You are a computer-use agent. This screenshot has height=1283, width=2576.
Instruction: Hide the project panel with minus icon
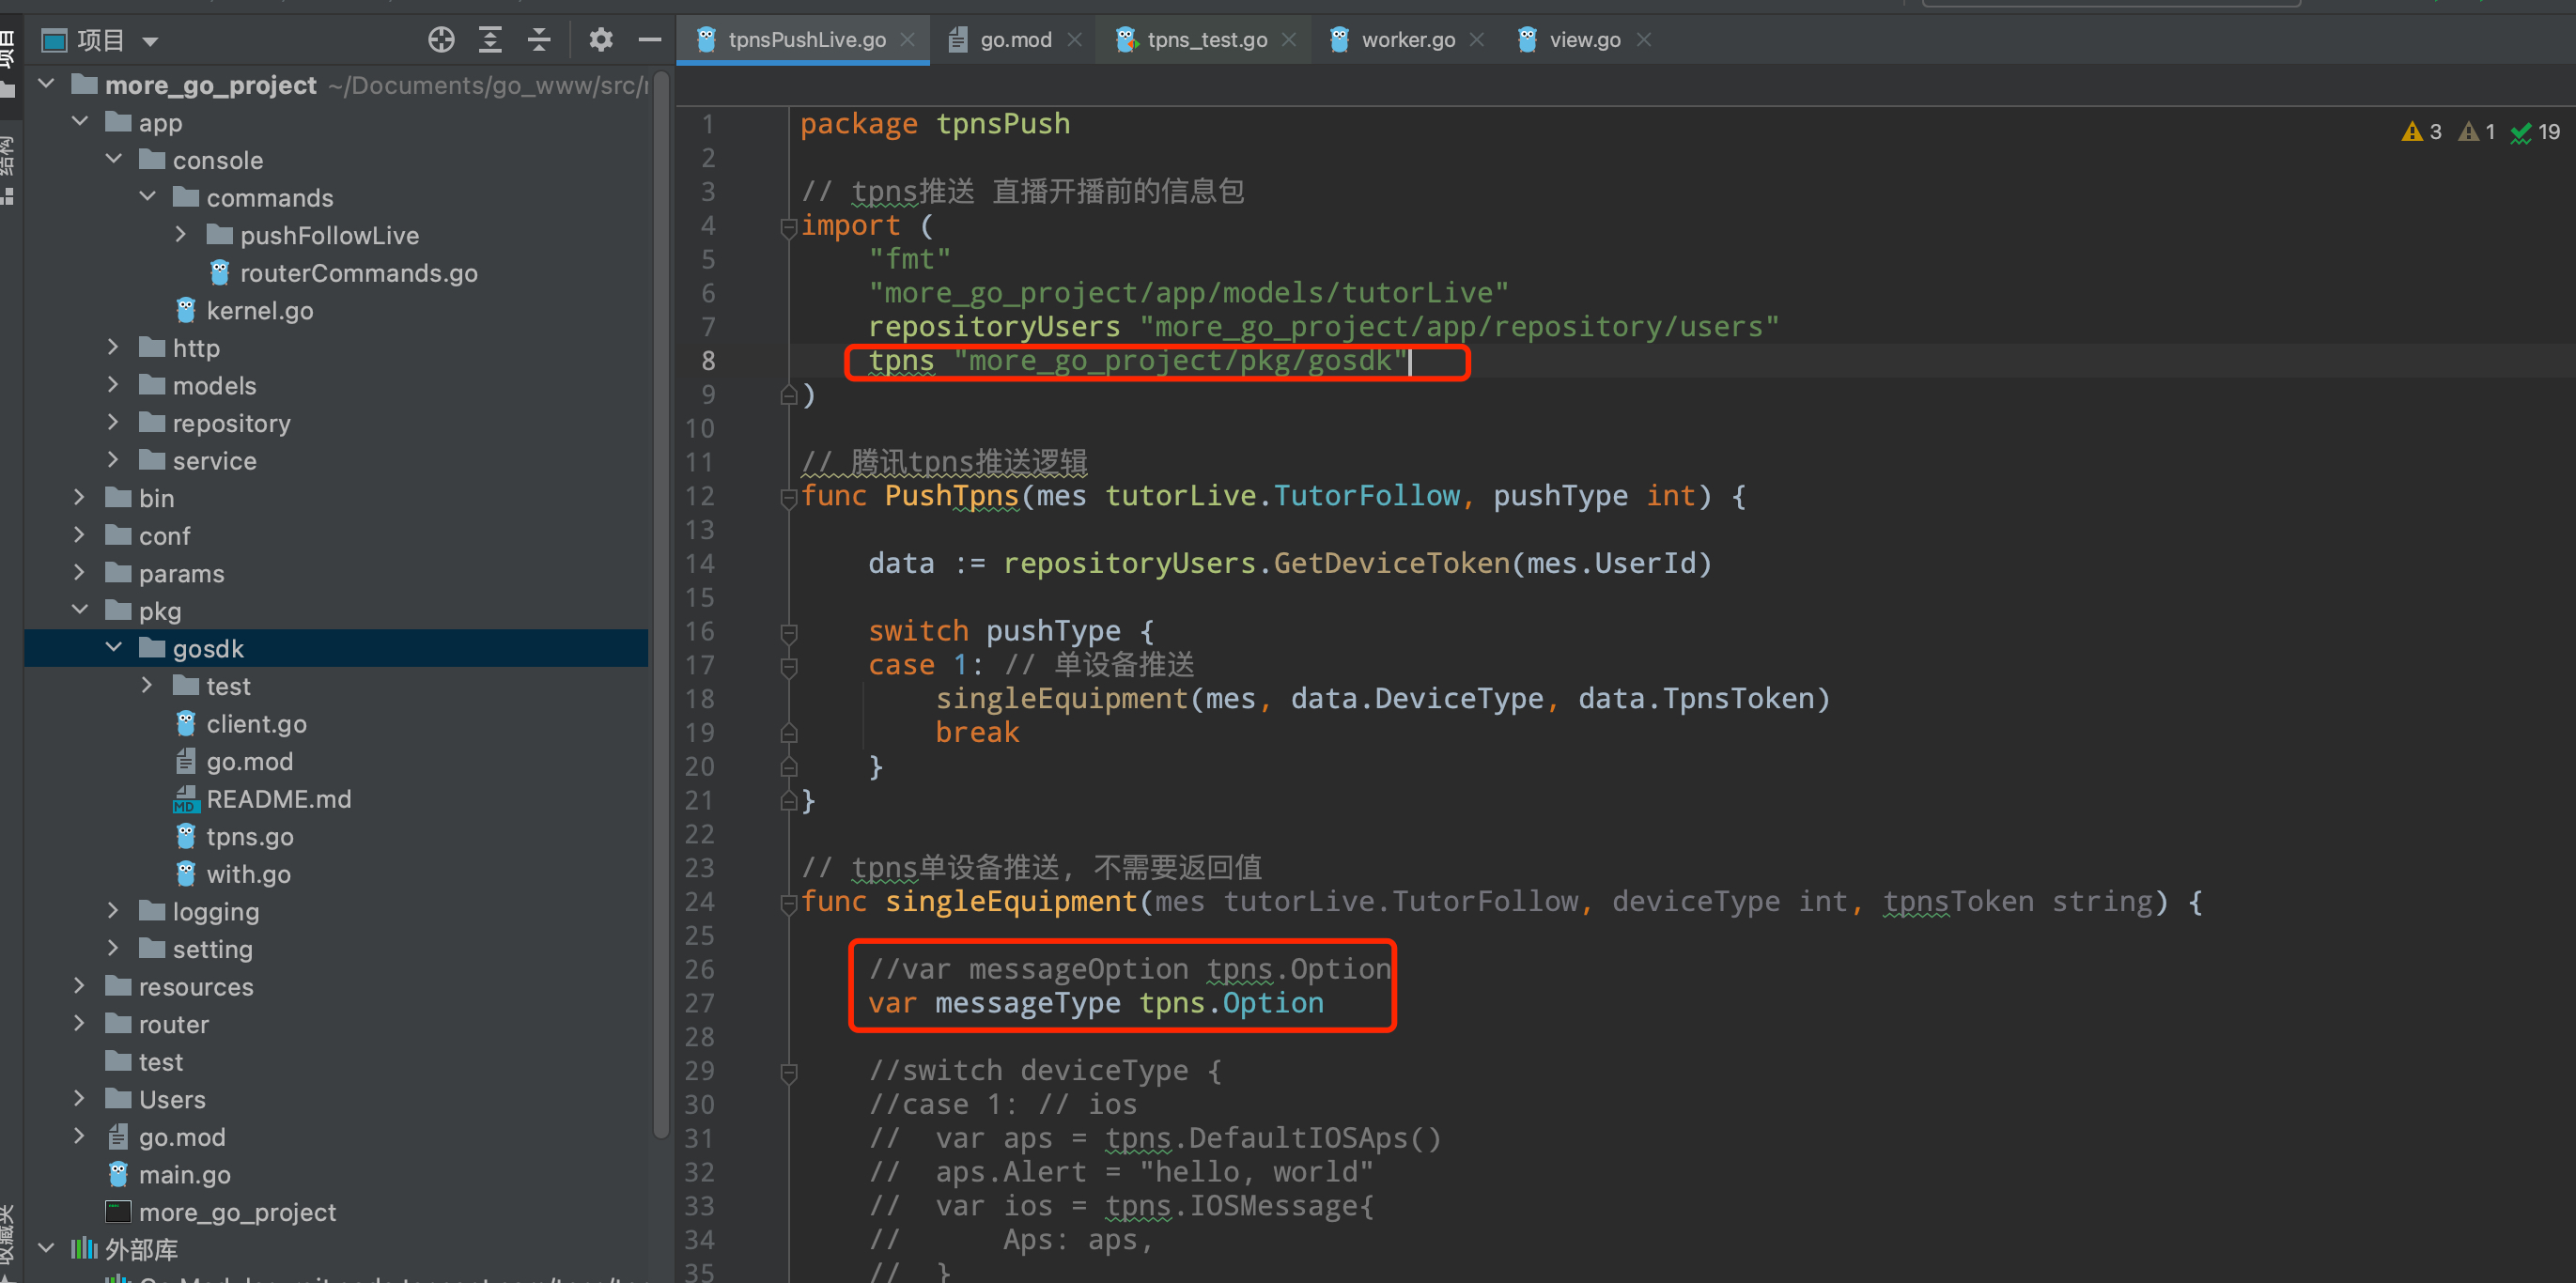[650, 40]
